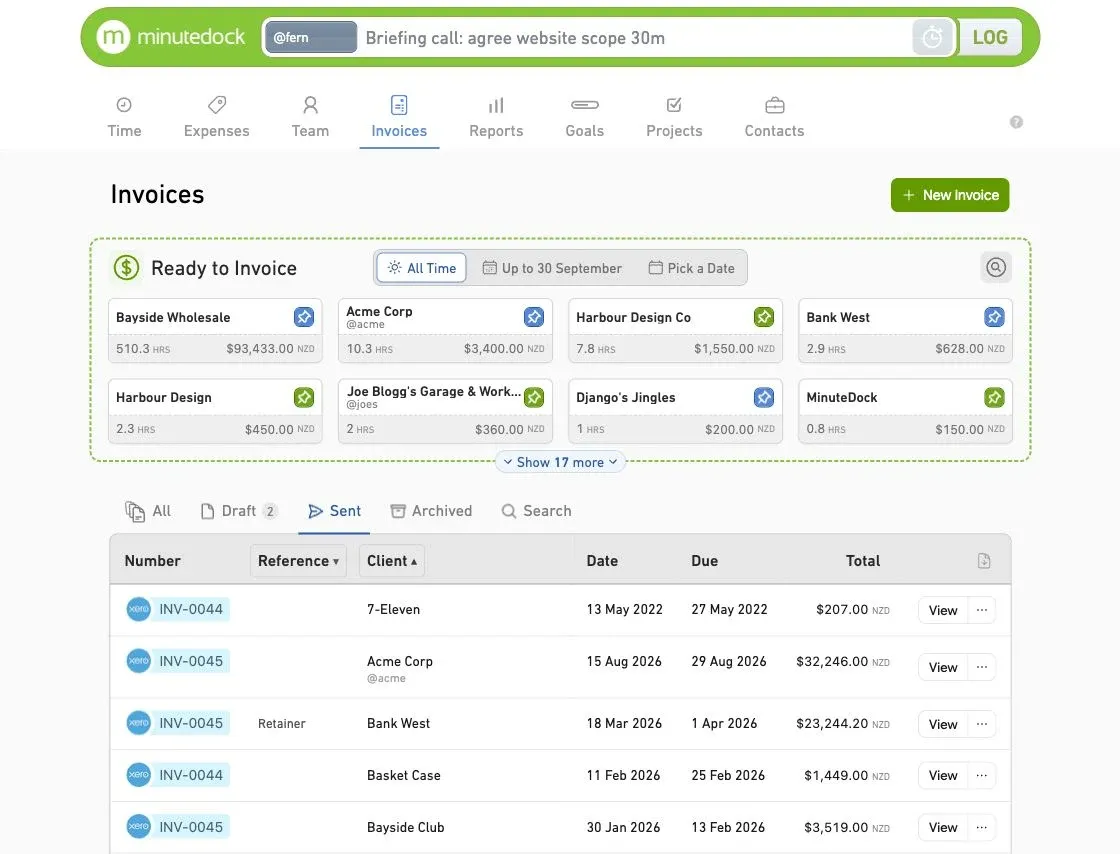This screenshot has width=1120, height=854.
Task: Open the help question mark icon
Action: (1016, 122)
